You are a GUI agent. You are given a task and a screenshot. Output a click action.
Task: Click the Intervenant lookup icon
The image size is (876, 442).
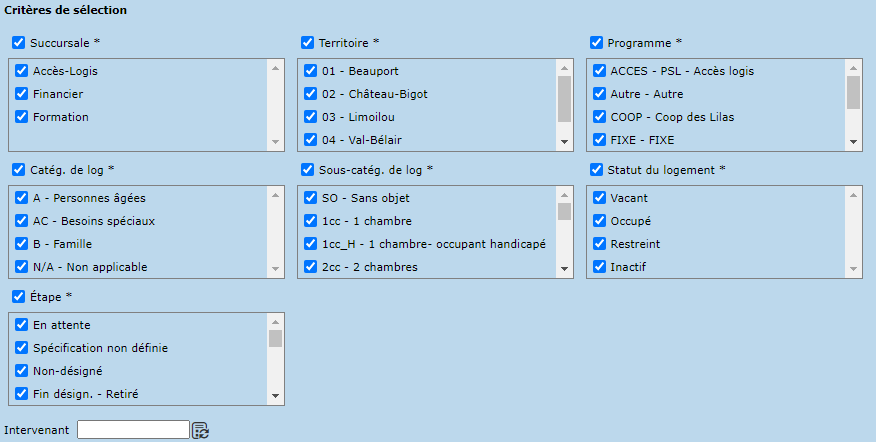click(x=201, y=430)
